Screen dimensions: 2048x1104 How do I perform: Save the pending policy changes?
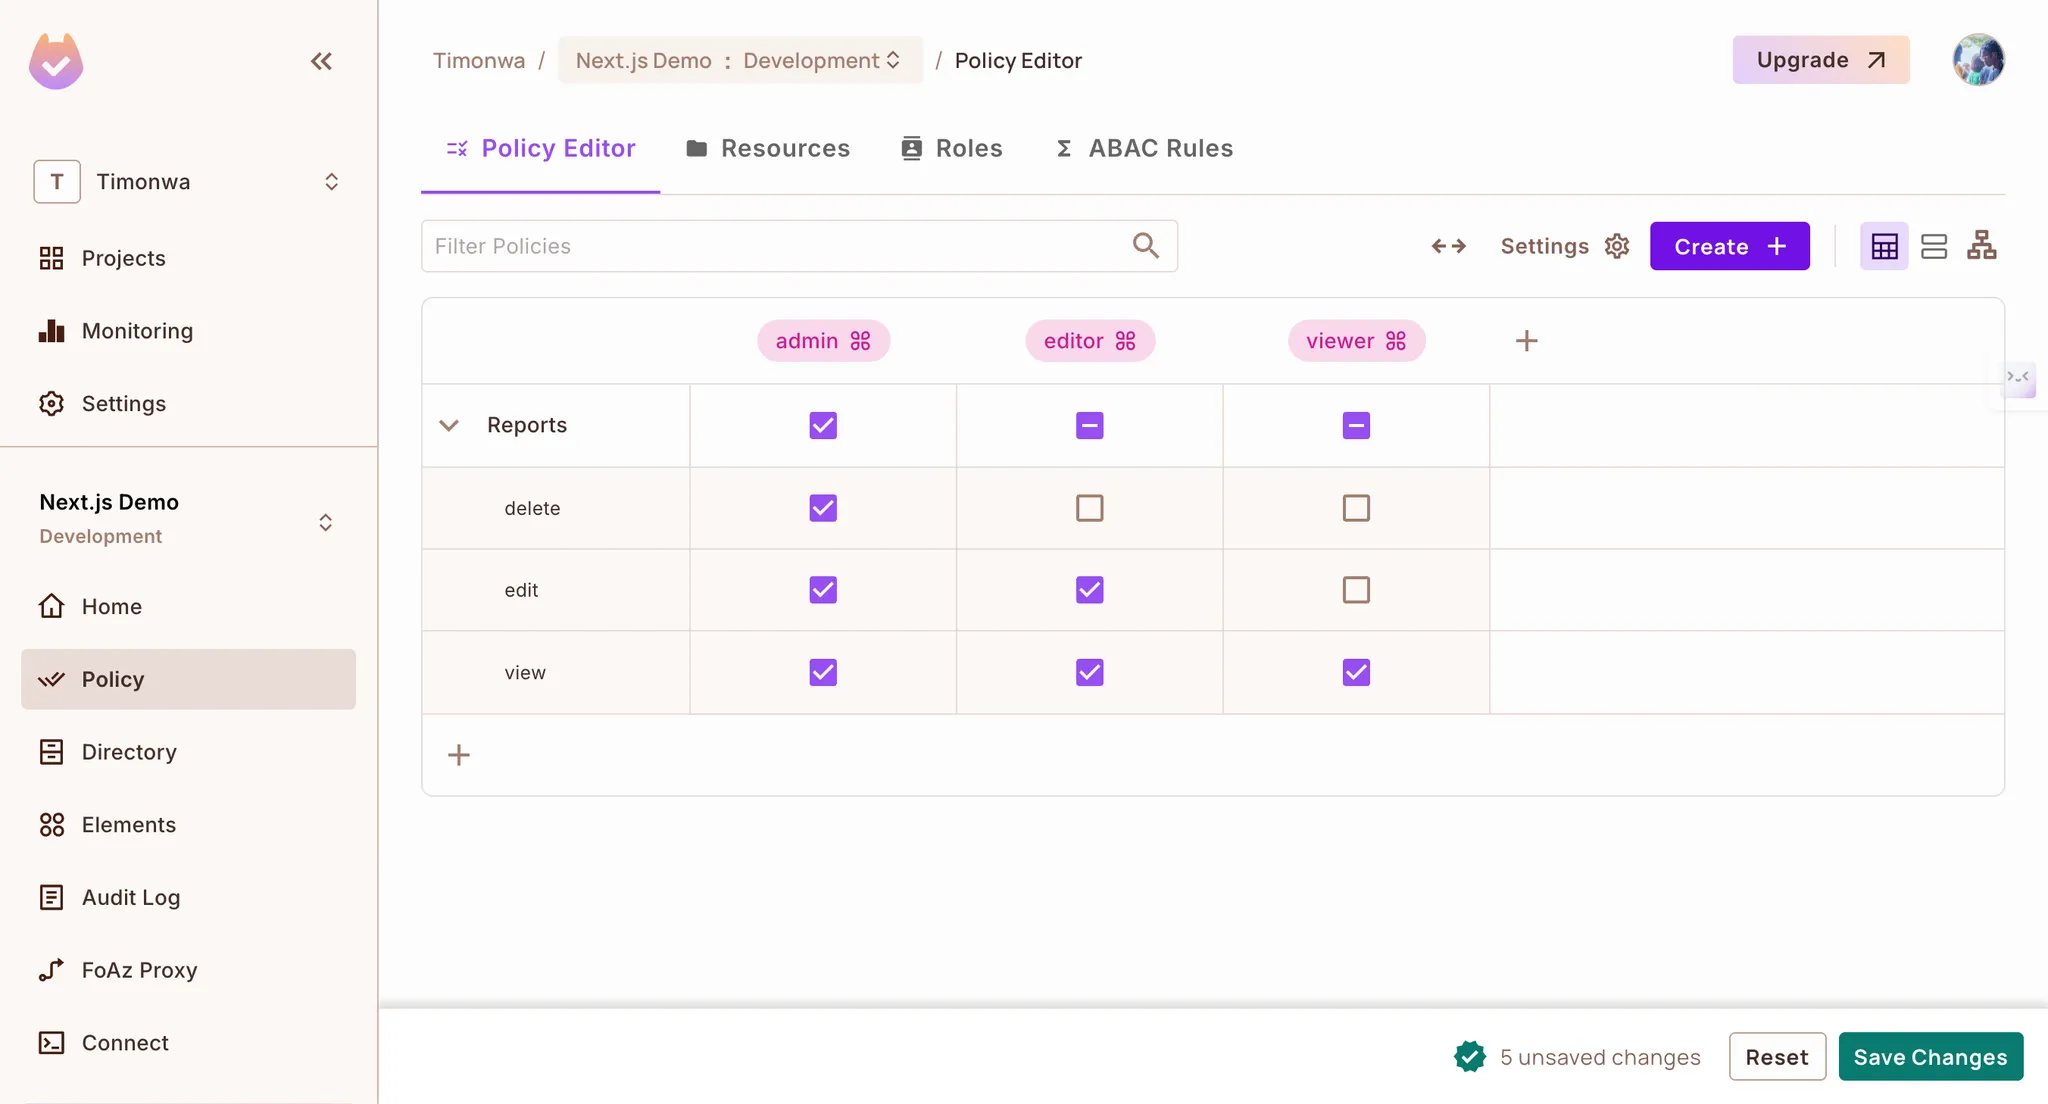tap(1930, 1056)
